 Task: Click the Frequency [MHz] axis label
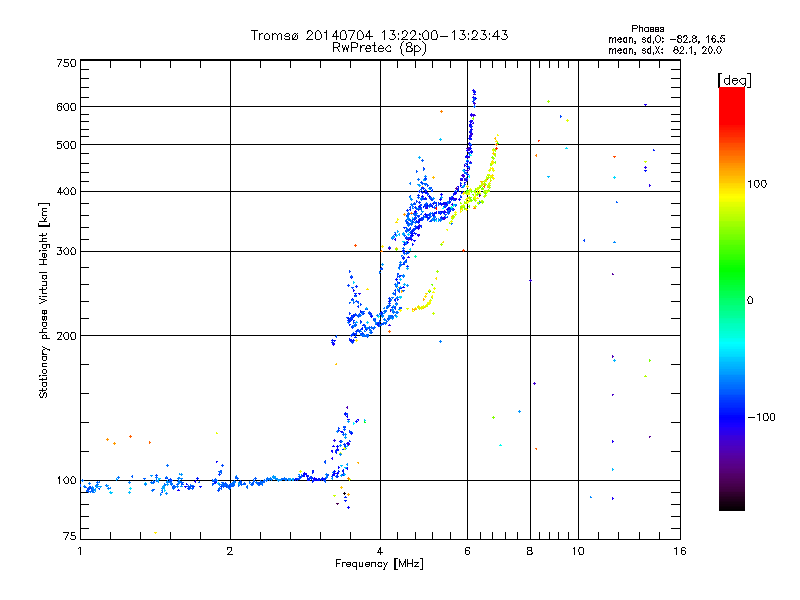click(x=379, y=565)
